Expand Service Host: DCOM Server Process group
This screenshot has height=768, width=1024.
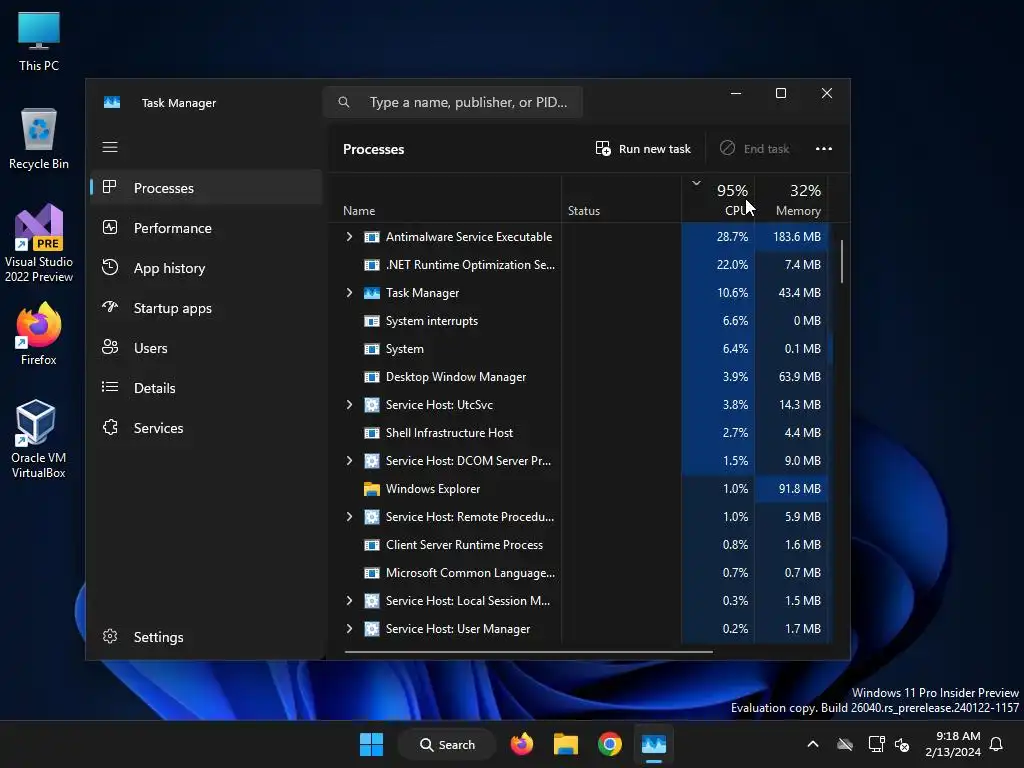[349, 460]
